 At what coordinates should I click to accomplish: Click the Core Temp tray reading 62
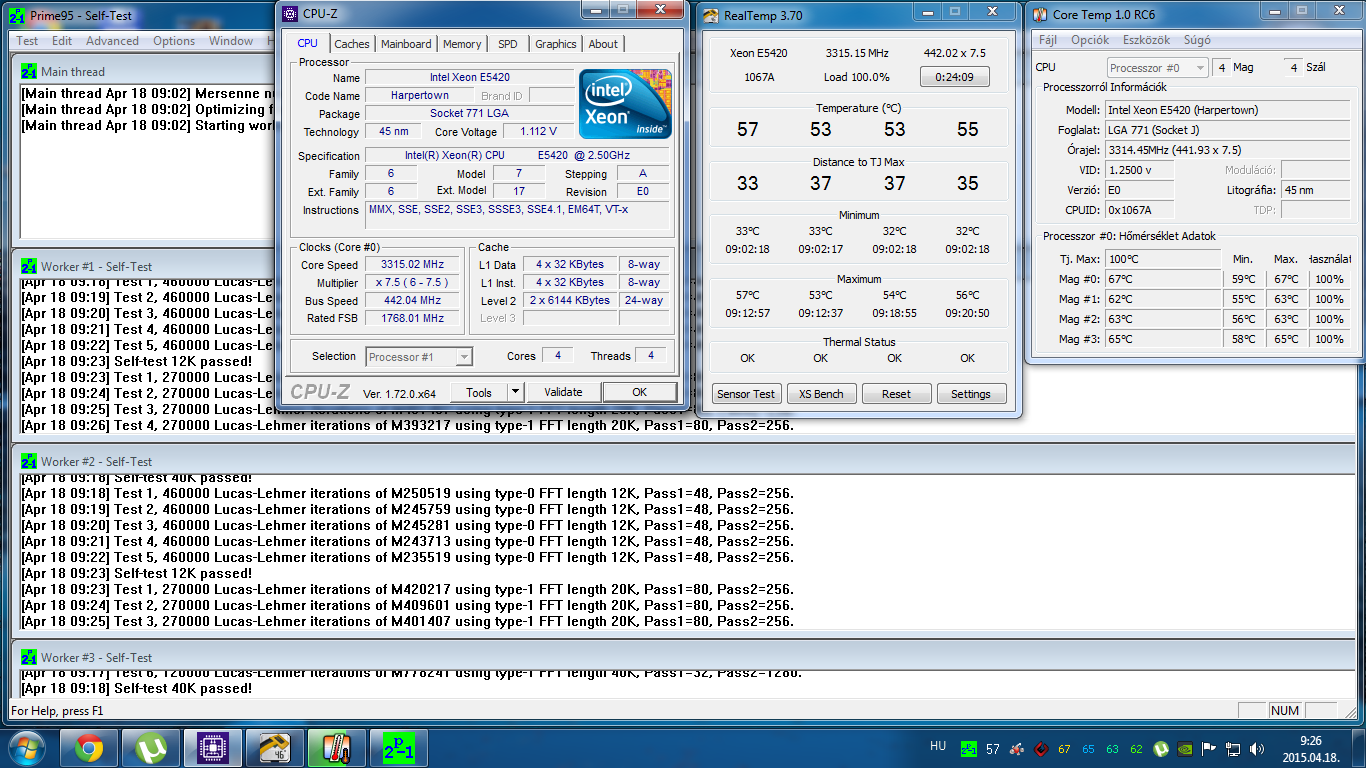click(1136, 748)
